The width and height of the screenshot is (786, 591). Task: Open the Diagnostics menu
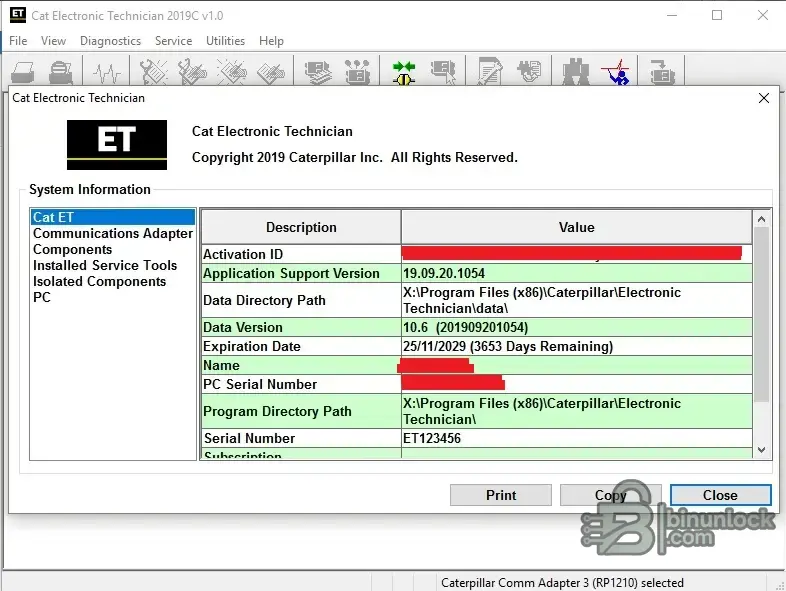click(x=110, y=41)
